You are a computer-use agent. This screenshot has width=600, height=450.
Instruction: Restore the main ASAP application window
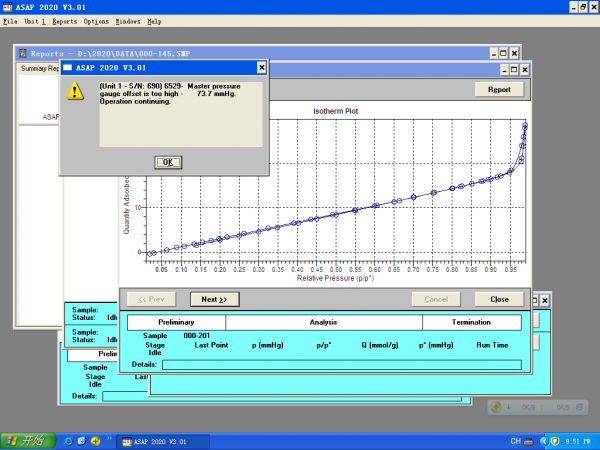coord(583,7)
